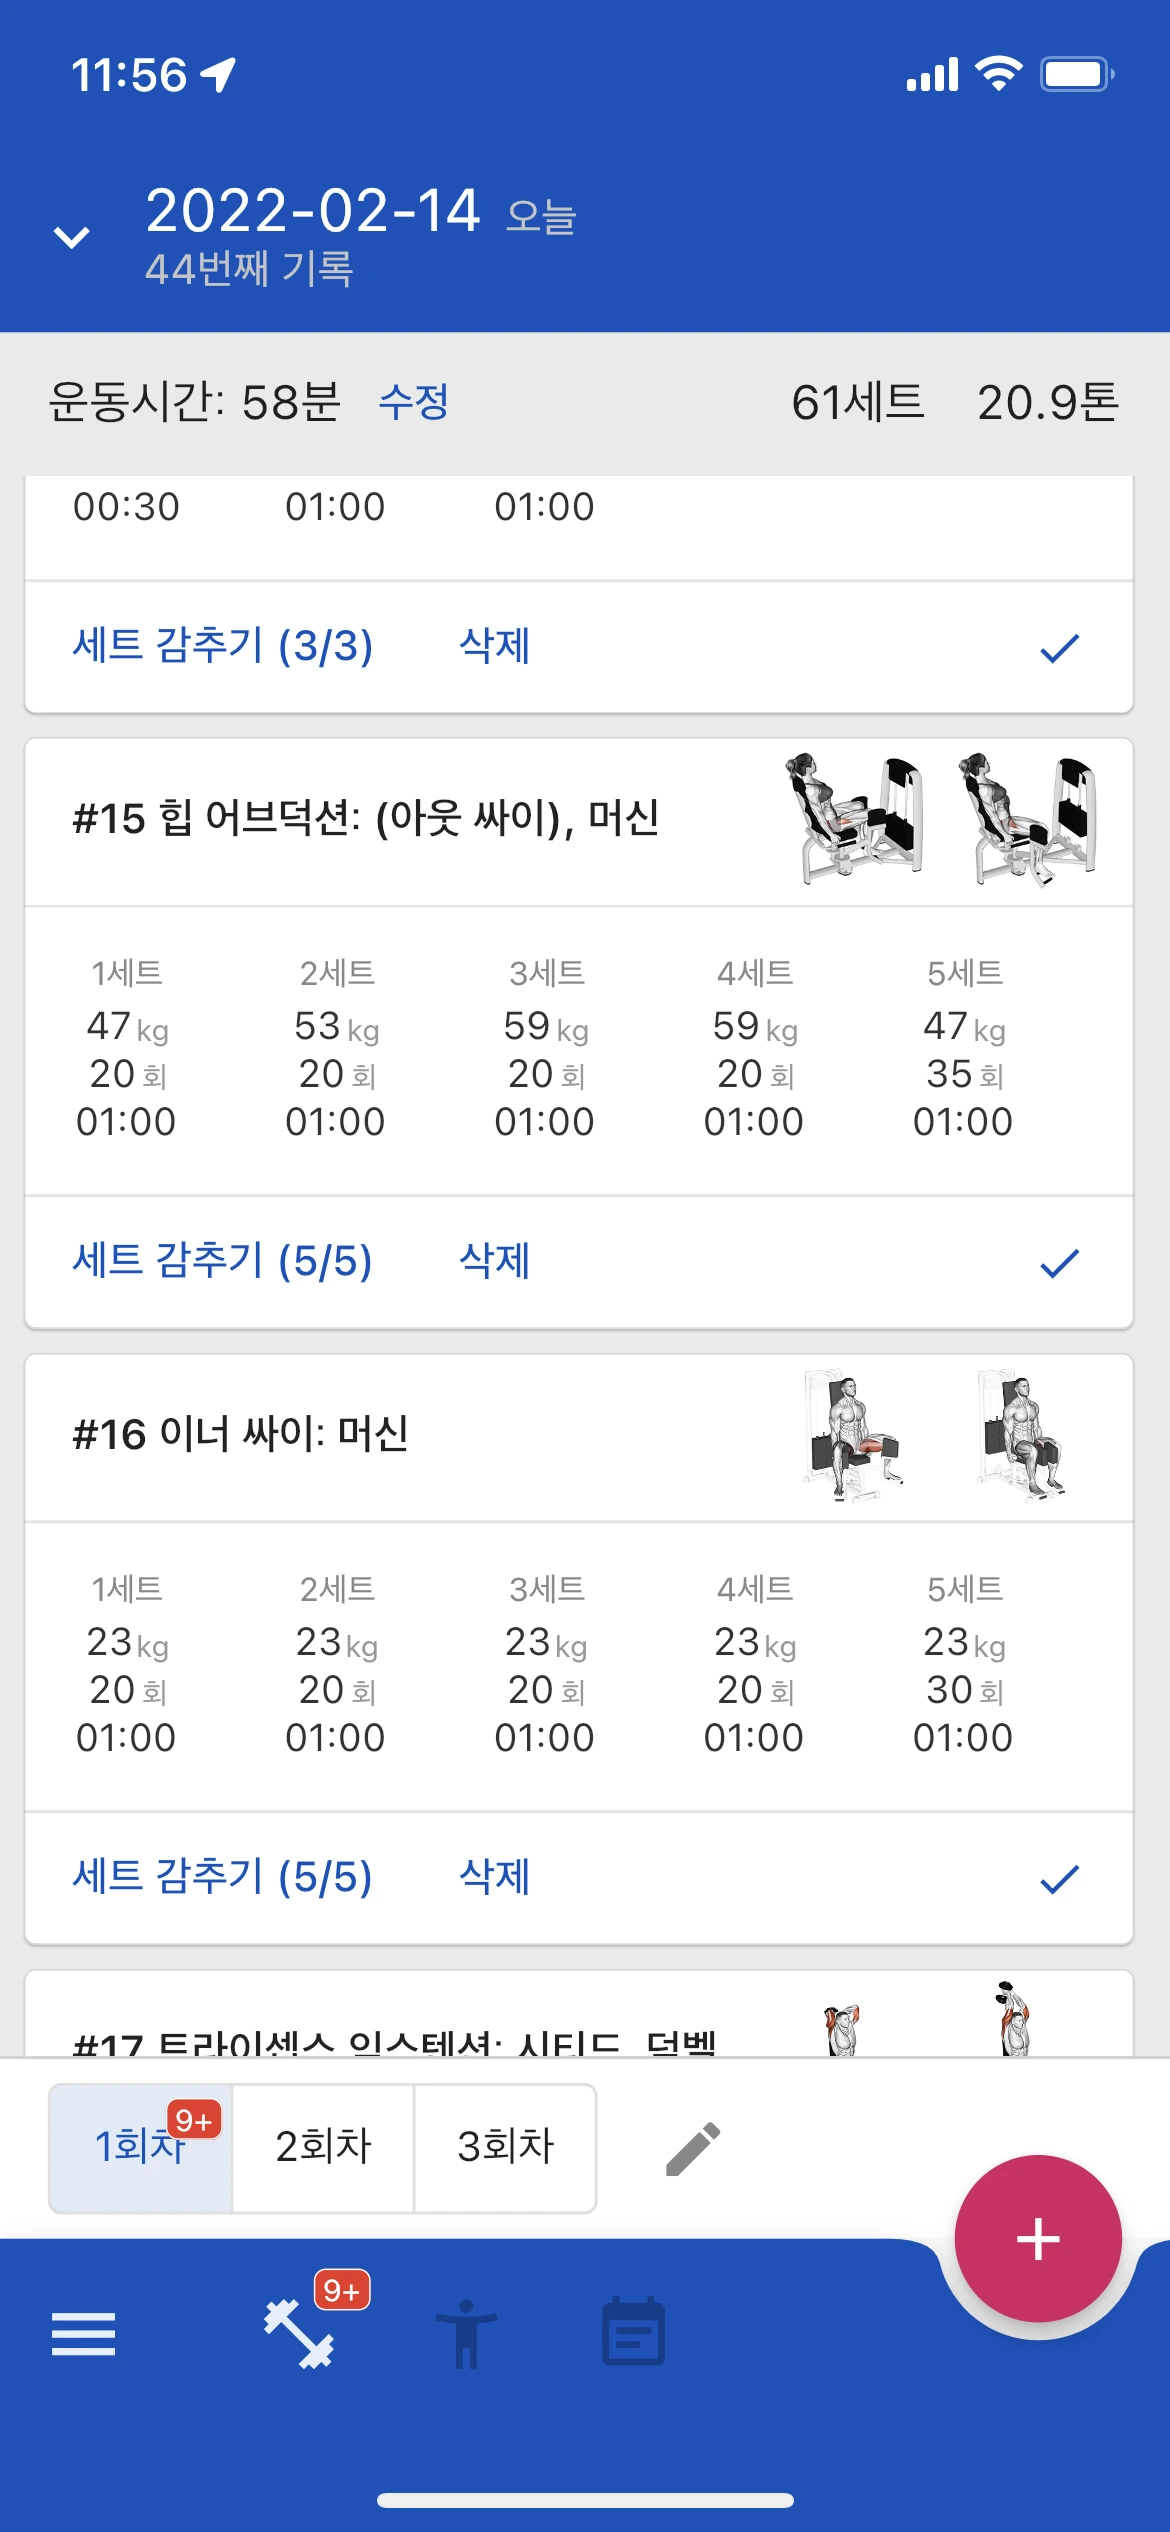Collapse sets with 세트 감추기 (5/5) for #16
Screen dimensions: 1170x2532
[222, 1877]
